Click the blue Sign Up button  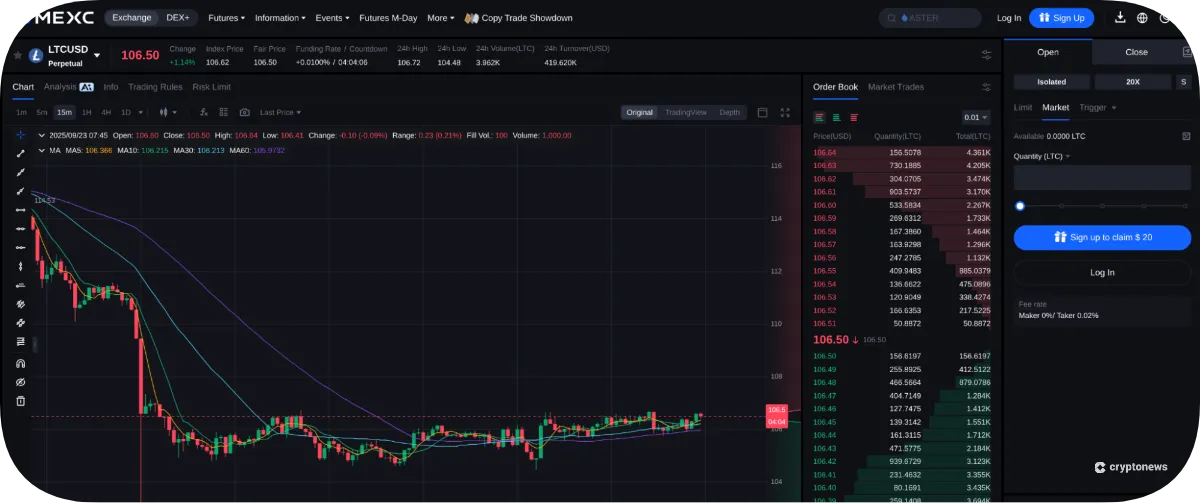1061,18
